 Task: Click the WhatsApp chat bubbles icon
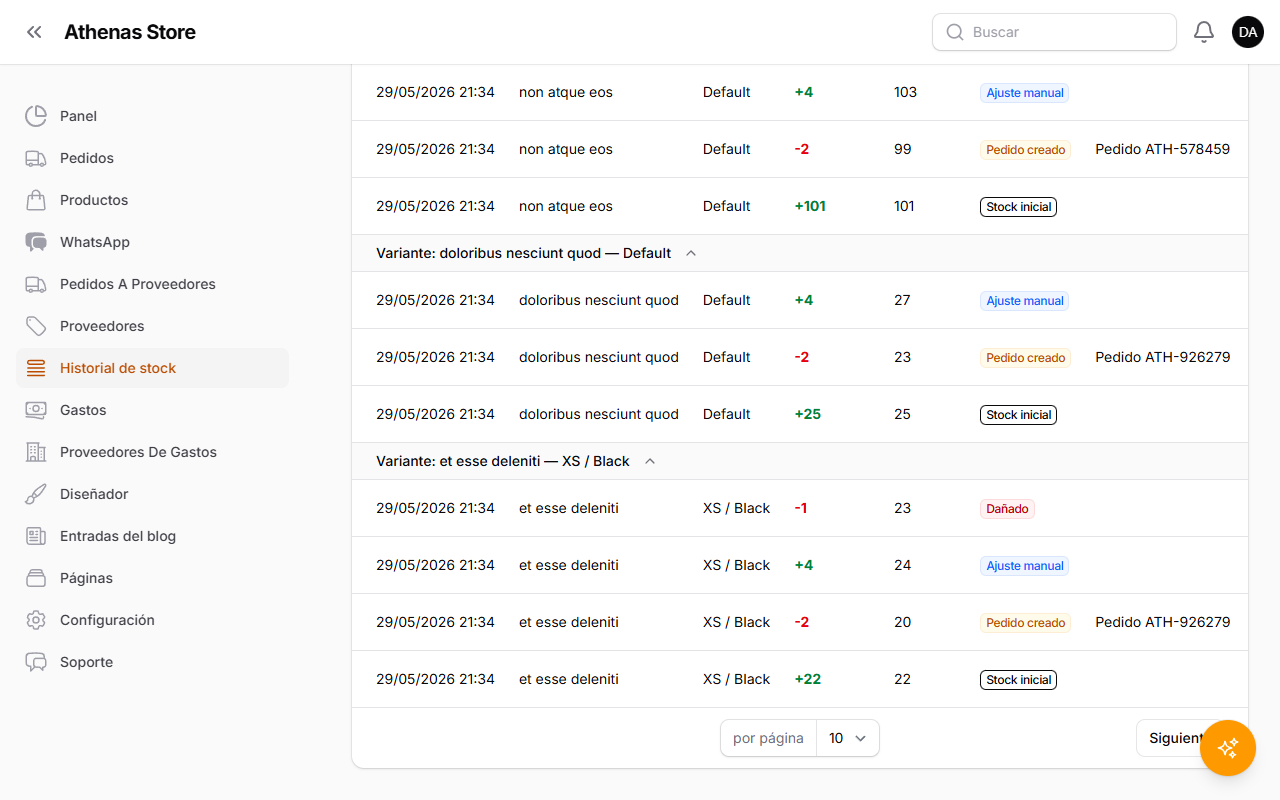[36, 242]
